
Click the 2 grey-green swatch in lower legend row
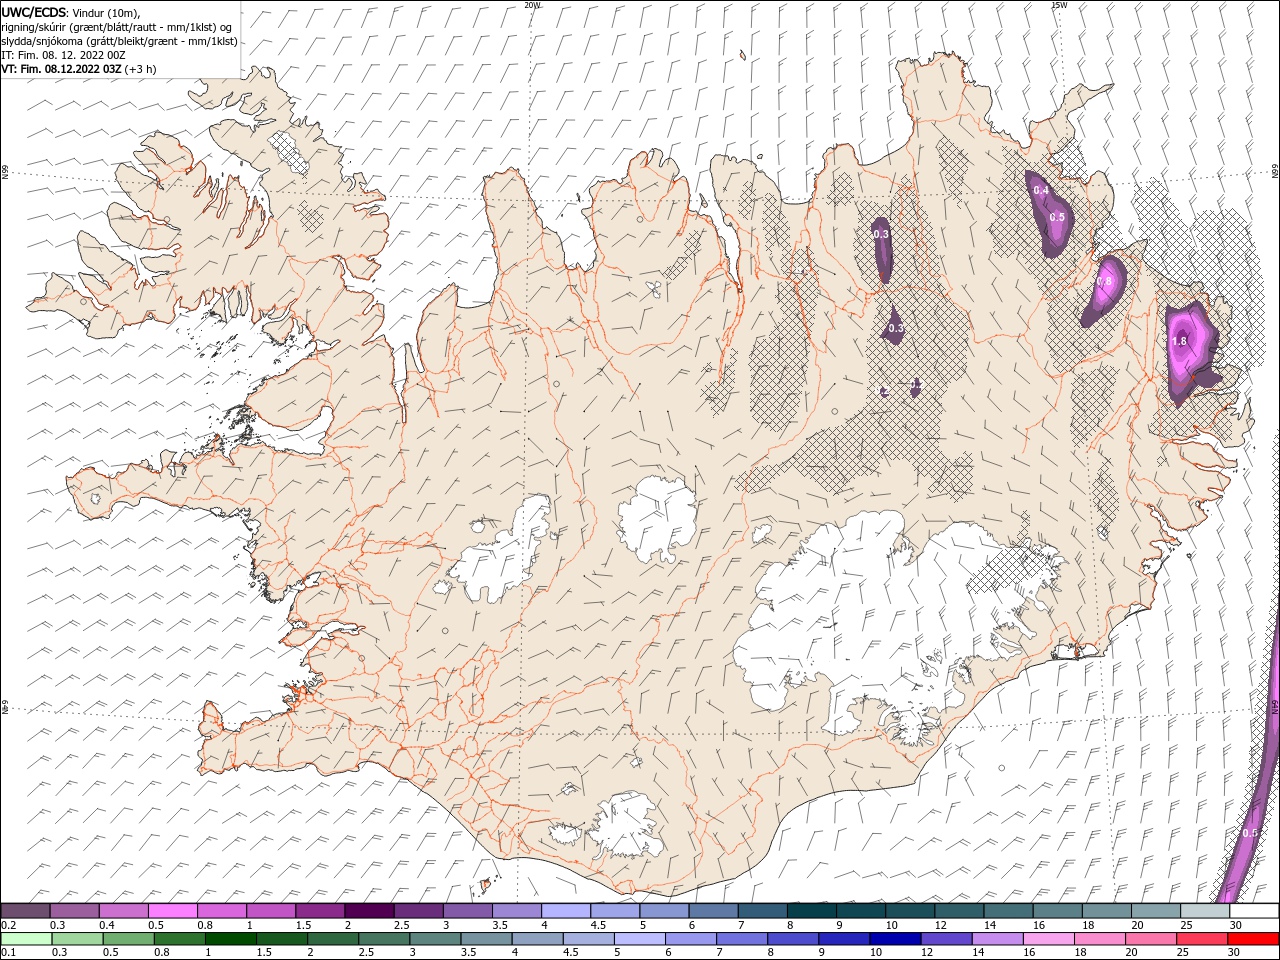[x=333, y=938]
